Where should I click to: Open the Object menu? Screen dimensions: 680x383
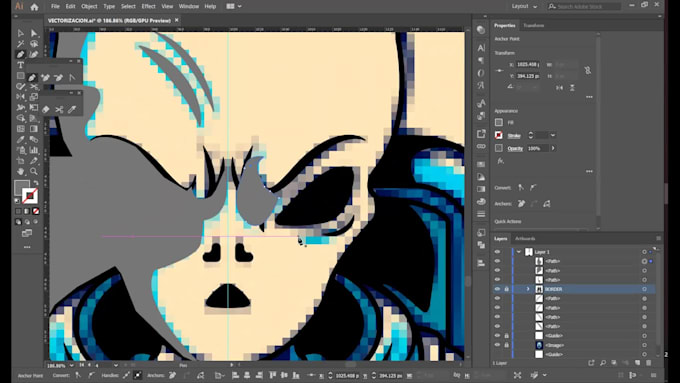(89, 7)
